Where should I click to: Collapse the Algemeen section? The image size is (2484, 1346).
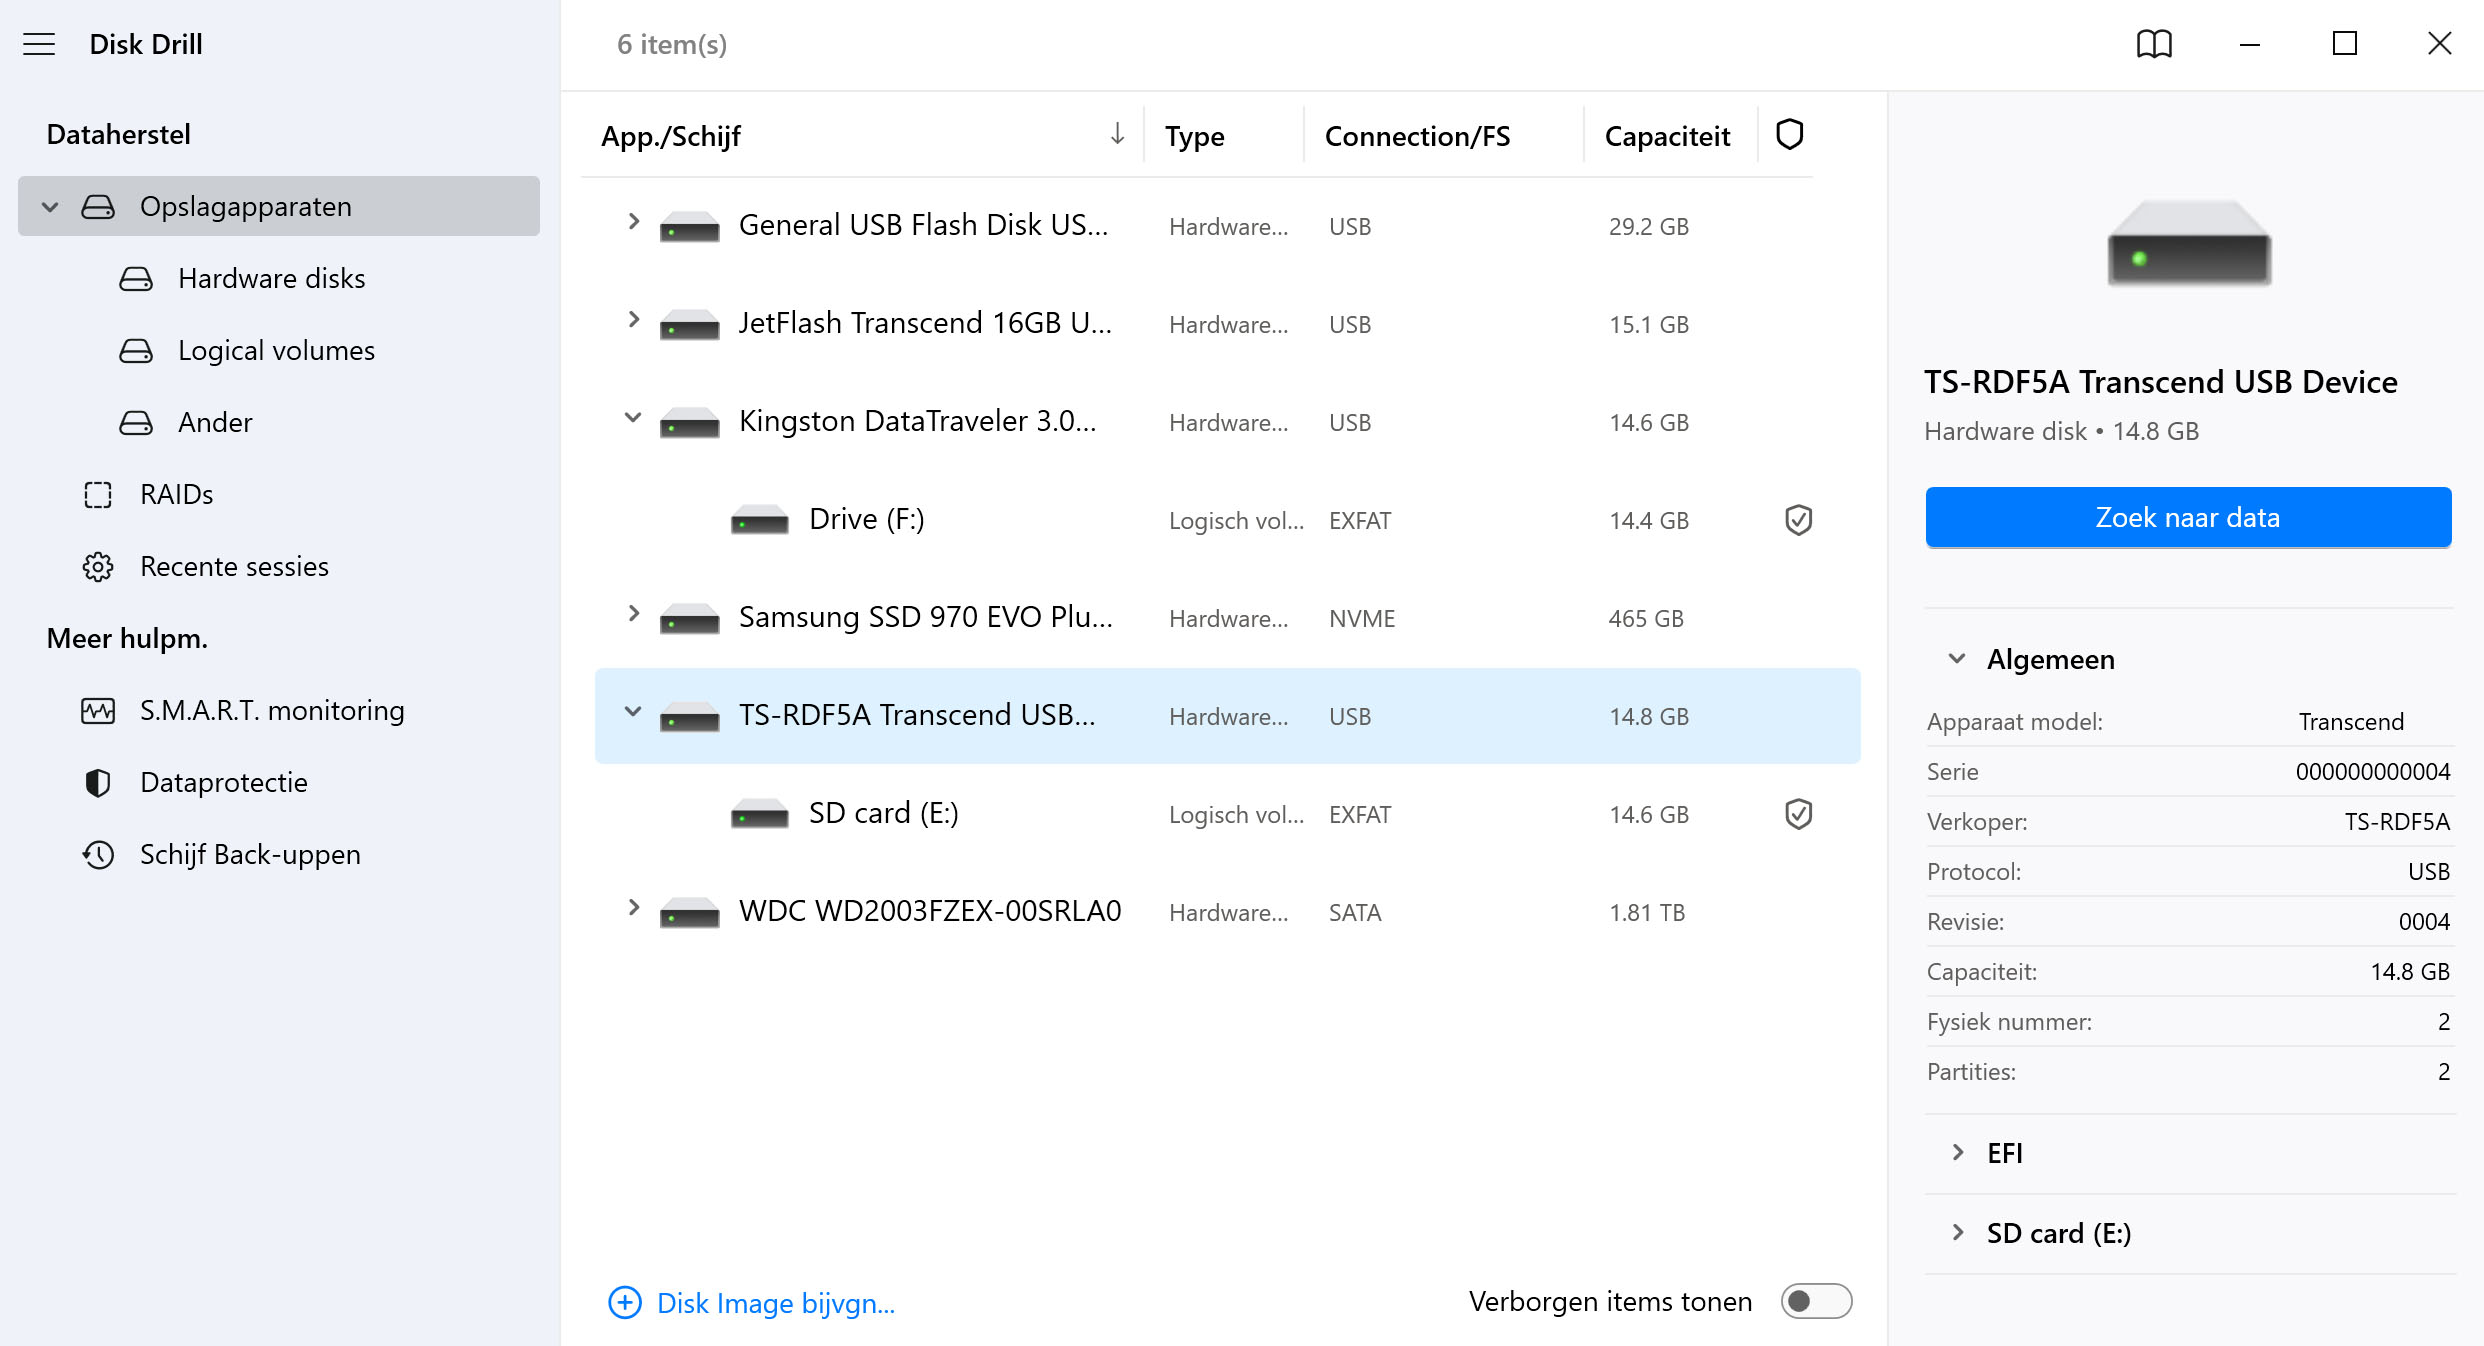pos(1957,659)
